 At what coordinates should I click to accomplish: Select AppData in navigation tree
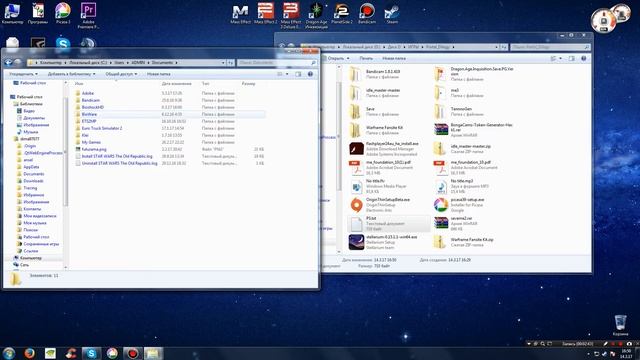(x=31, y=167)
